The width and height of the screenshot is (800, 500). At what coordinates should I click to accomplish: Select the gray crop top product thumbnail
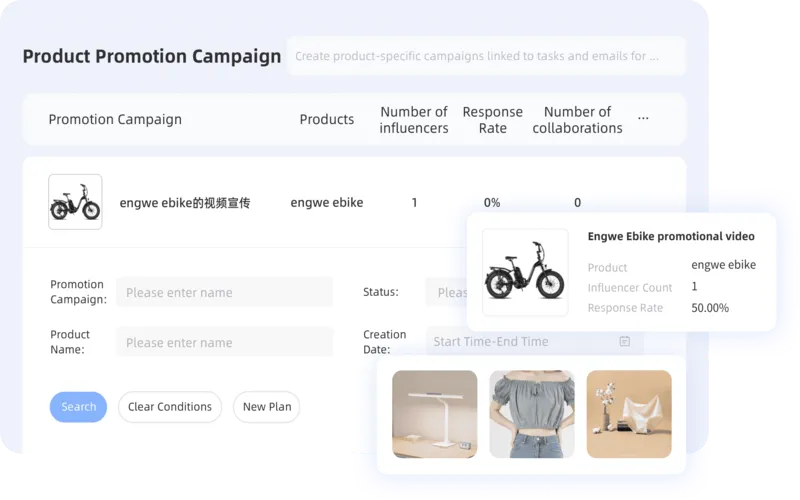532,414
